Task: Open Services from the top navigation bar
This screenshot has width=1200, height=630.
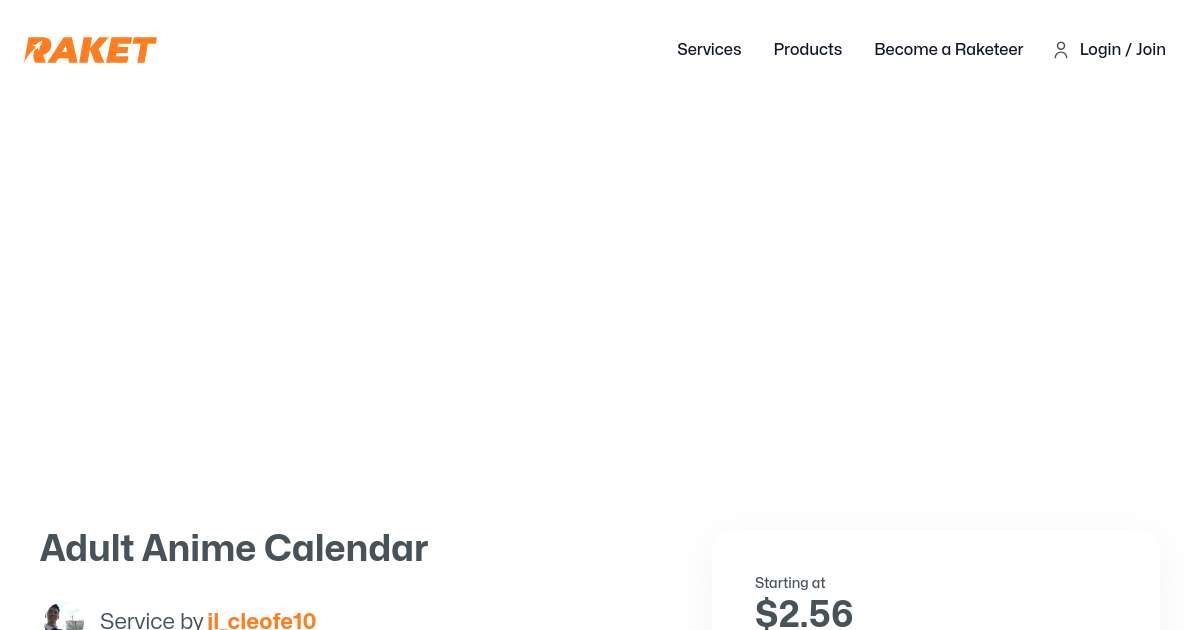Action: click(709, 50)
